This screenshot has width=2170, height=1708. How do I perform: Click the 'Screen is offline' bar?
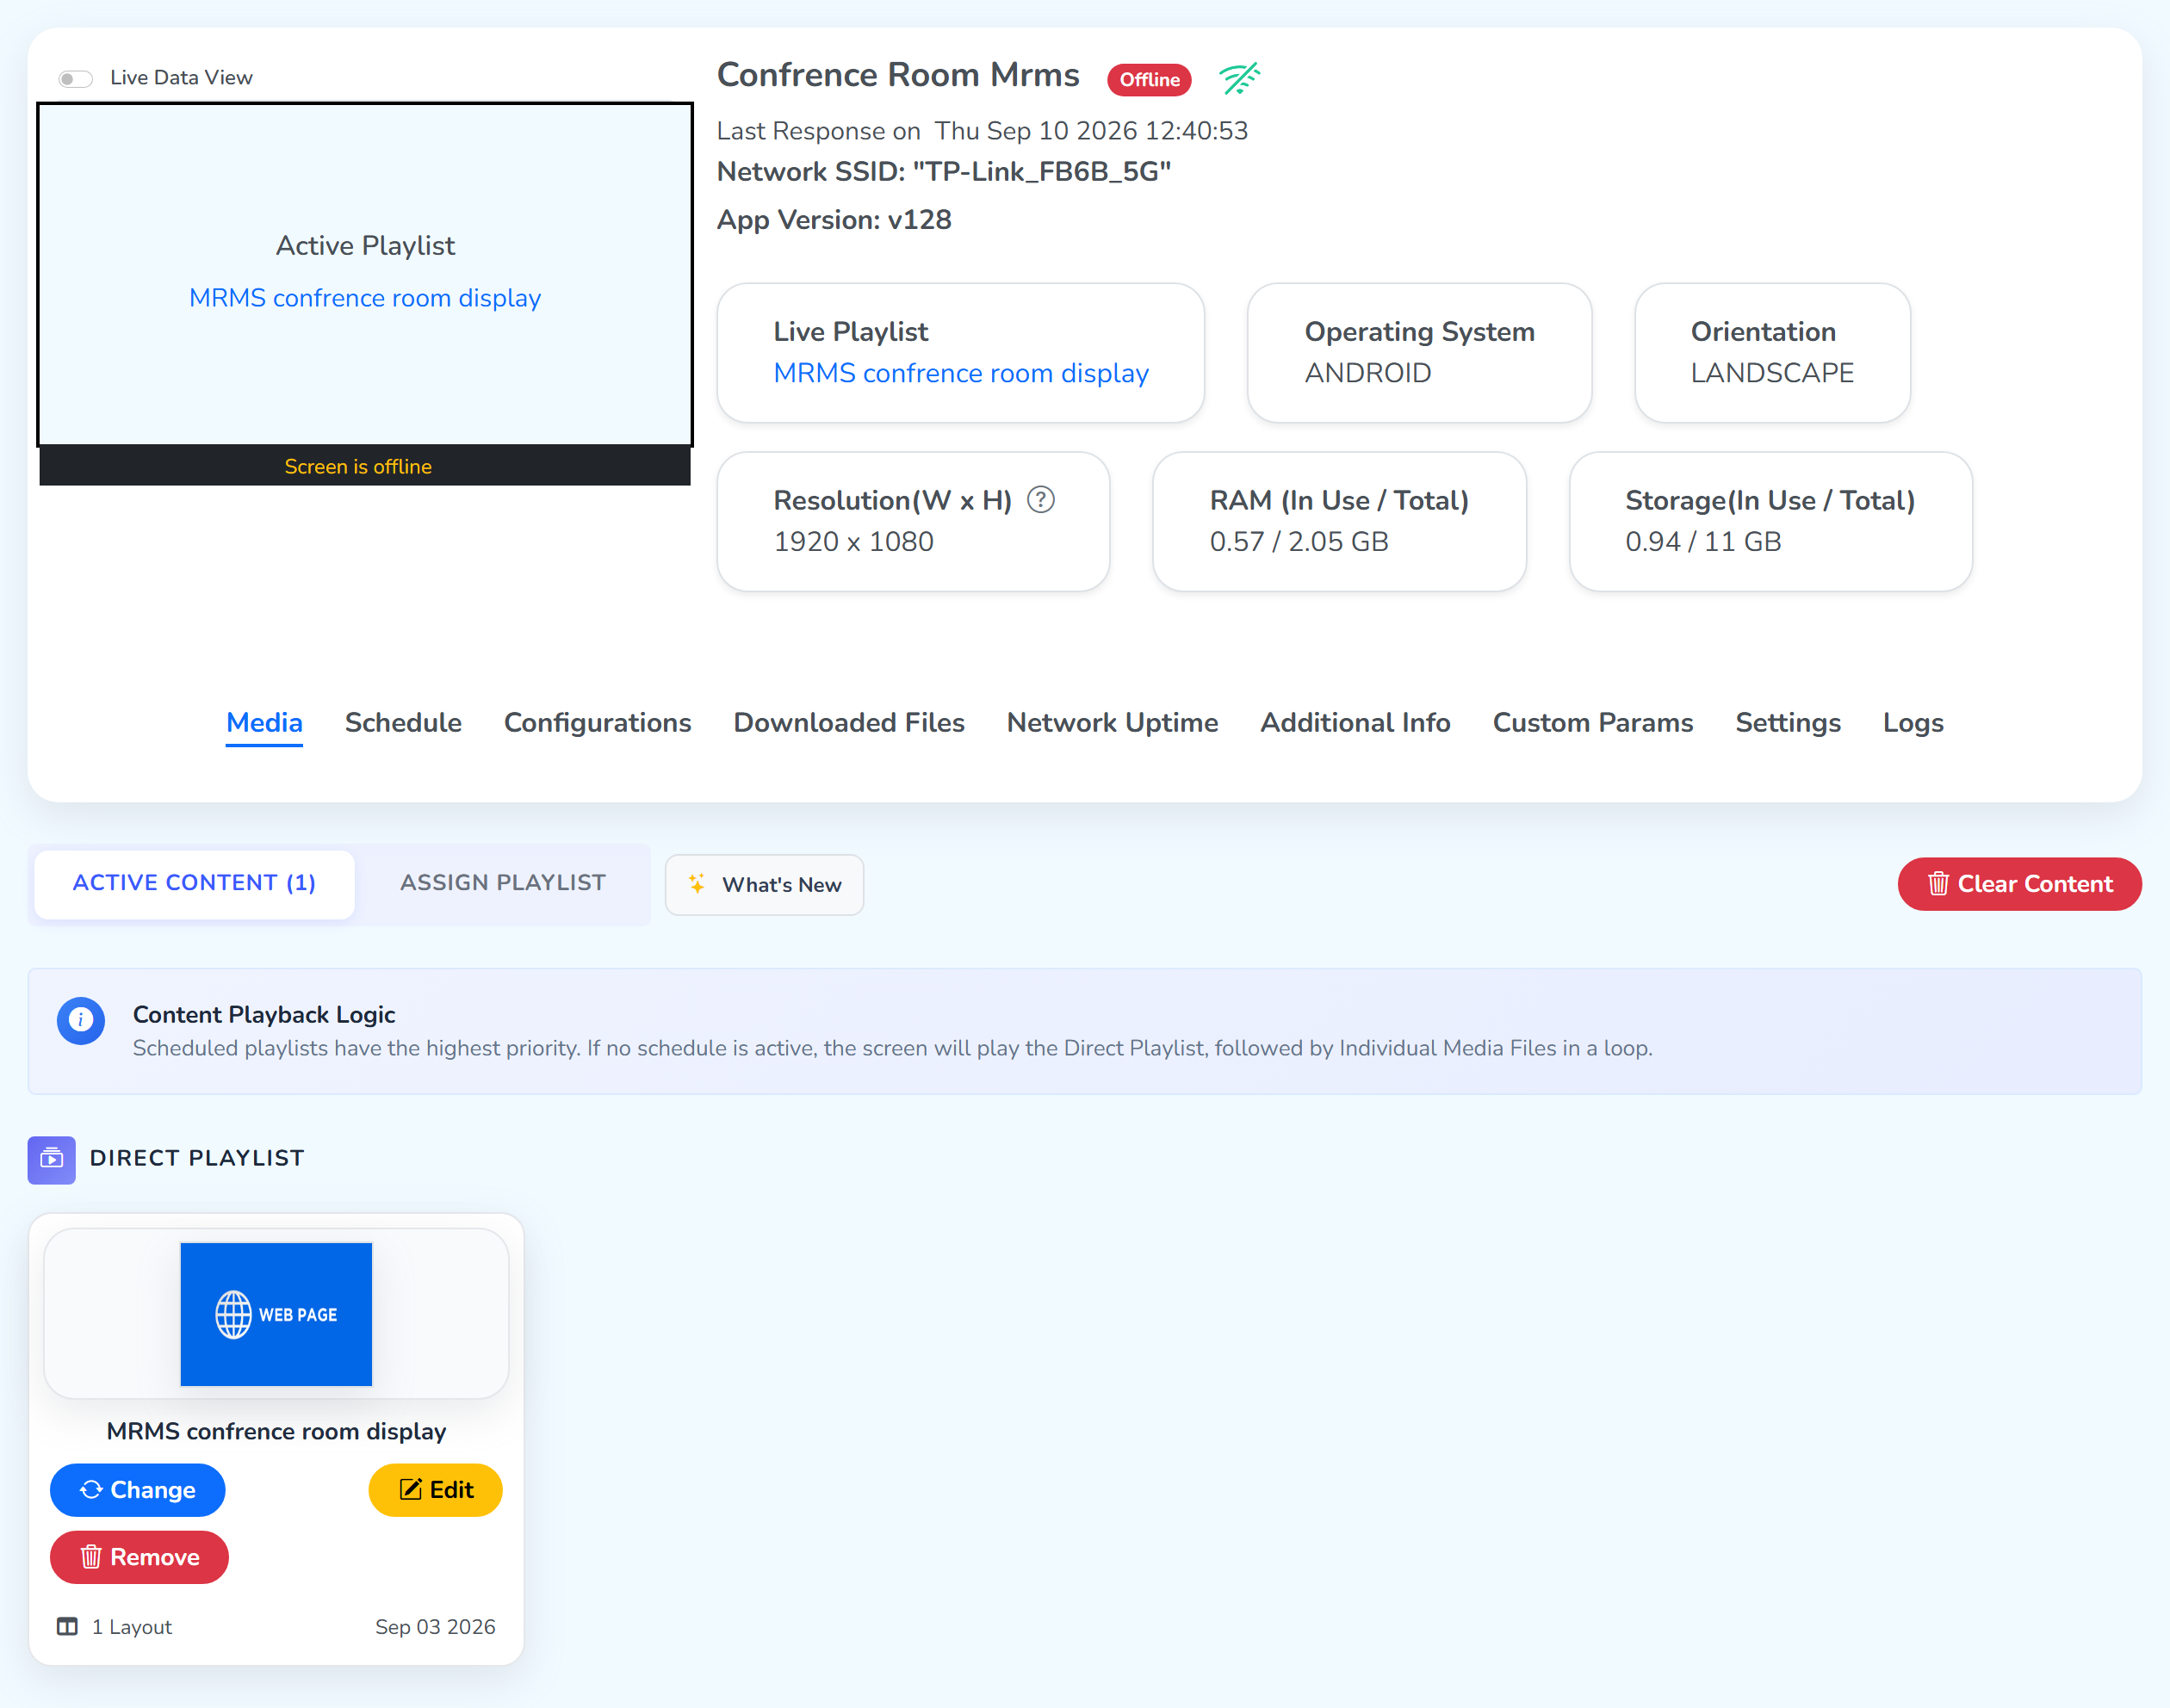coord(365,466)
